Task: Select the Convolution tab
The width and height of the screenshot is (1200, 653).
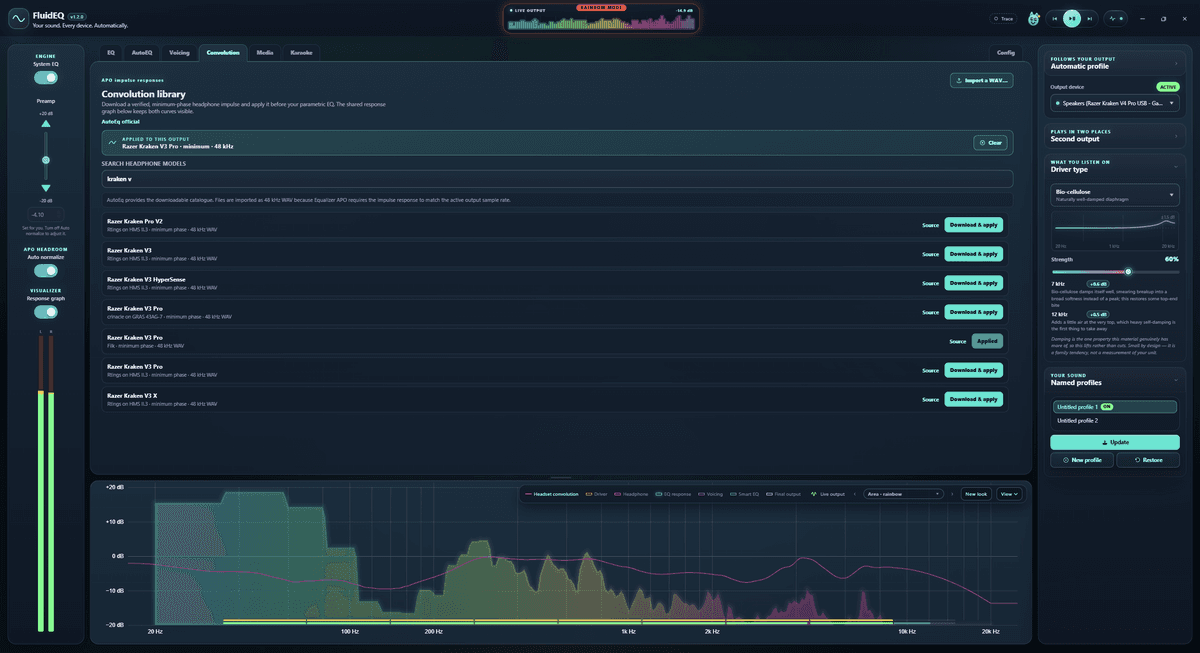Action: 223,52
